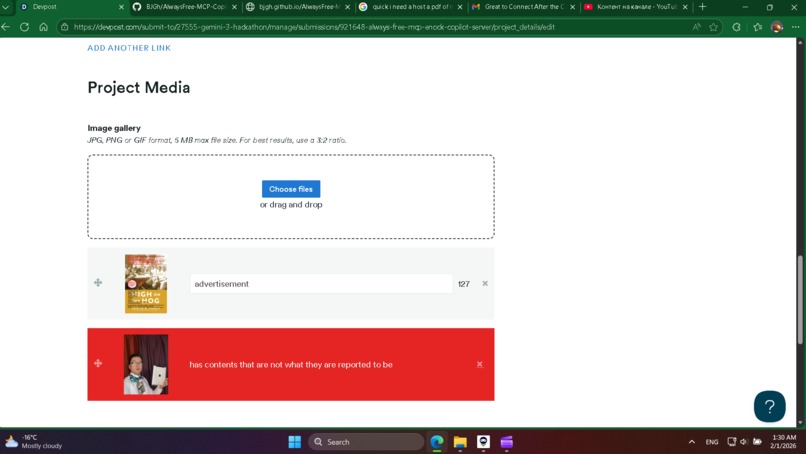This screenshot has width=806, height=454.
Task: Close the Gmail tab
Action: [x=573, y=7]
